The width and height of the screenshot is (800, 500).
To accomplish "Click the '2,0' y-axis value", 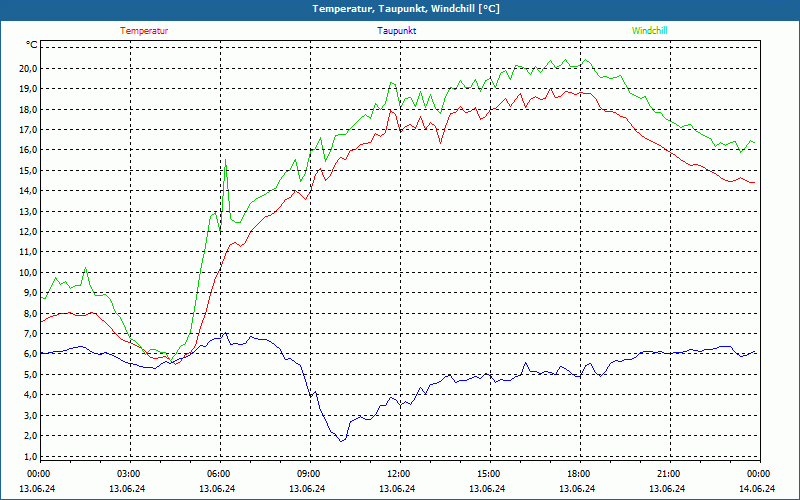I will [x=31, y=436].
